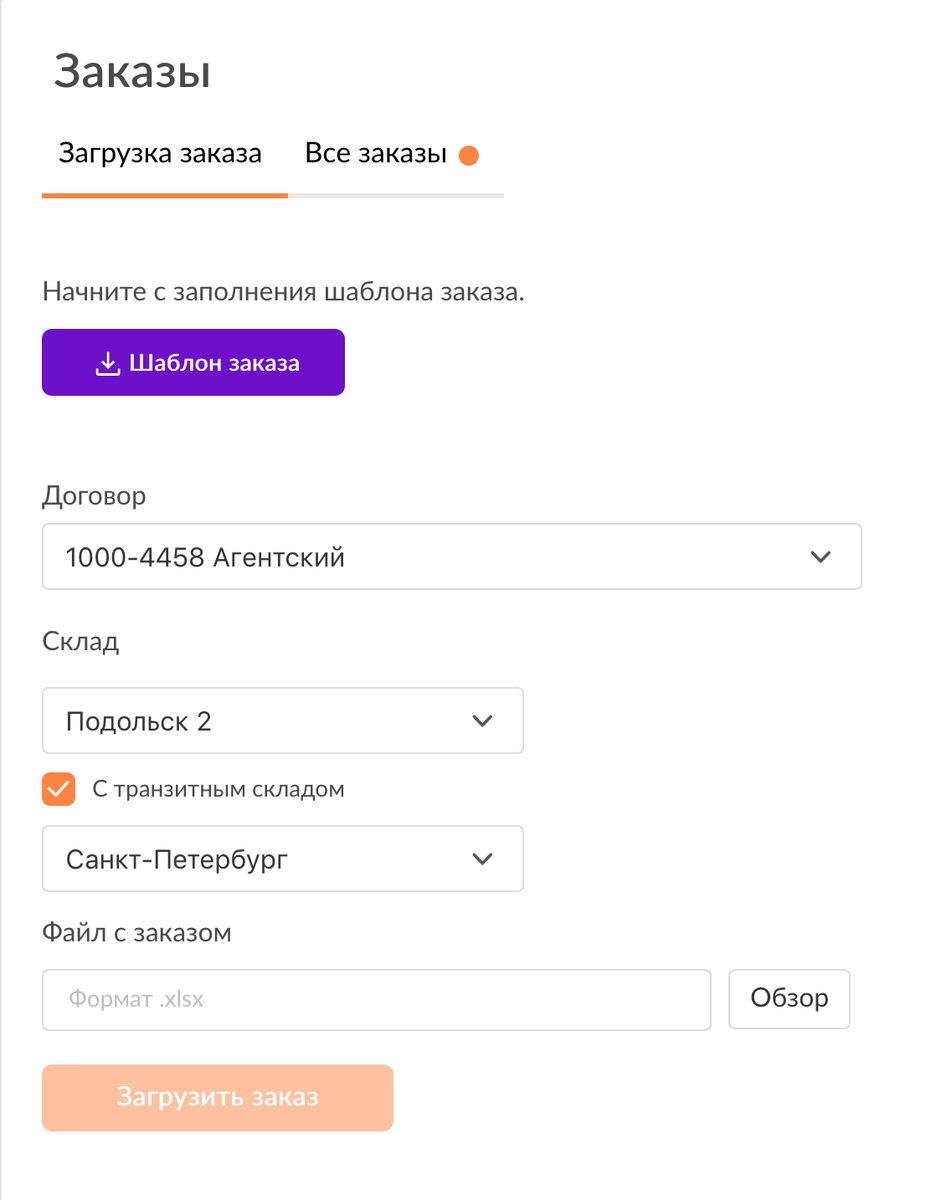Click the Заказы page heading
The height and width of the screenshot is (1200, 931).
pos(132,70)
